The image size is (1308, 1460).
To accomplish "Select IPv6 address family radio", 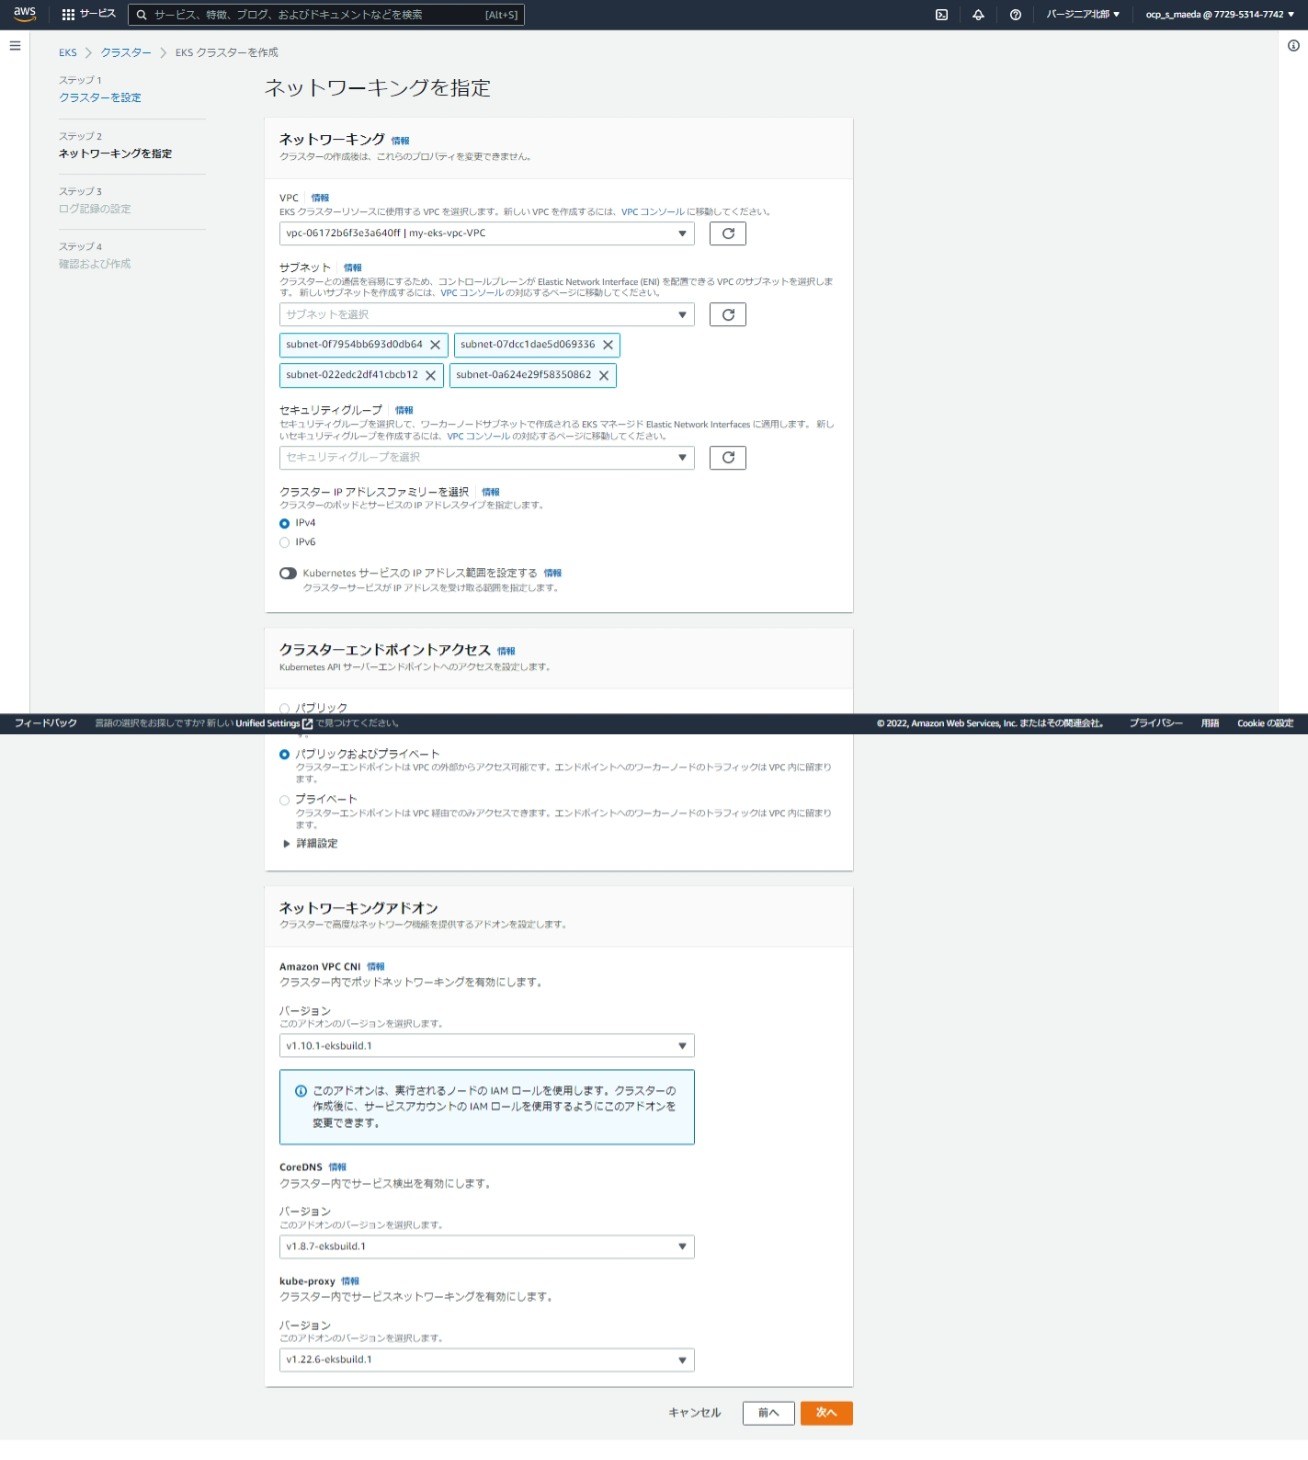I will 285,542.
